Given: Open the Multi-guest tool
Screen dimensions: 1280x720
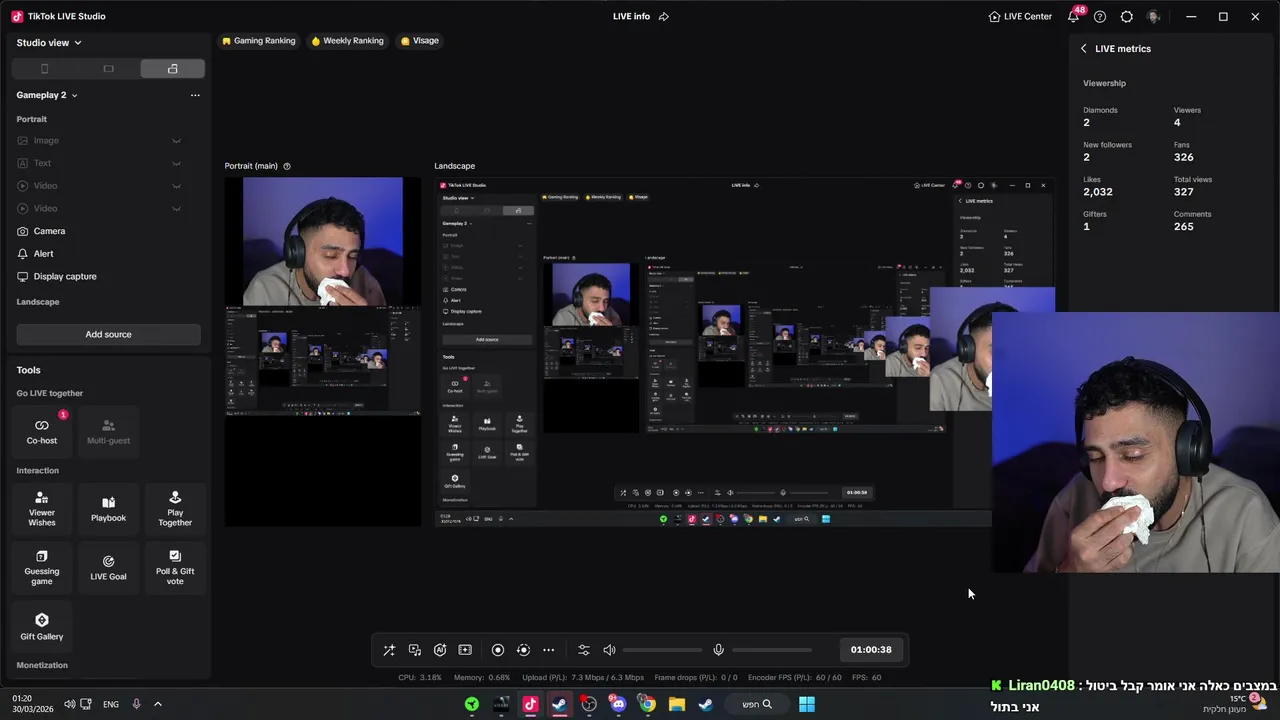Looking at the screenshot, I should pos(108,431).
